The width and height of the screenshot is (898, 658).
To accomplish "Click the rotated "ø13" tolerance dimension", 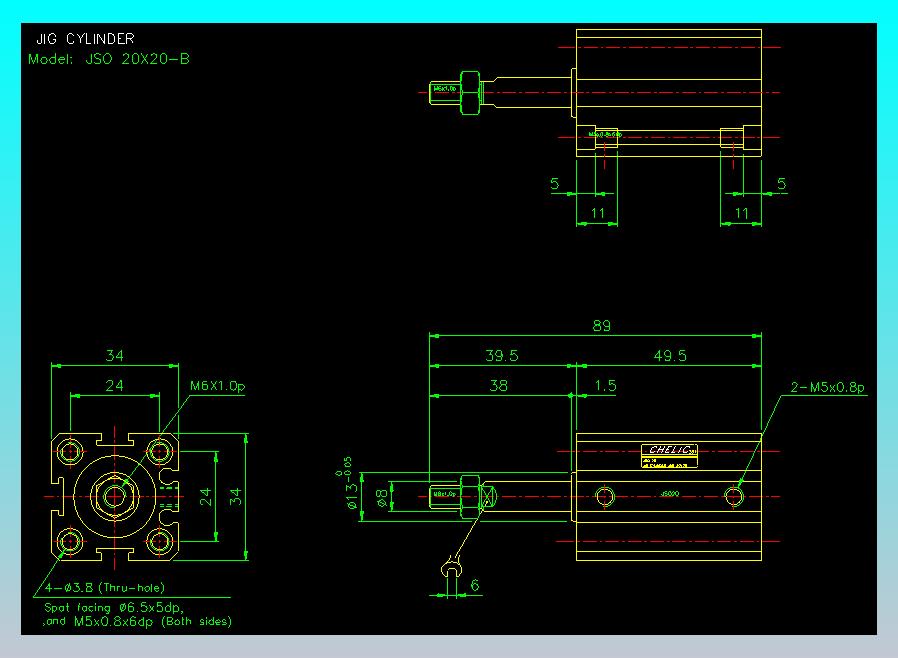I will coord(348,484).
